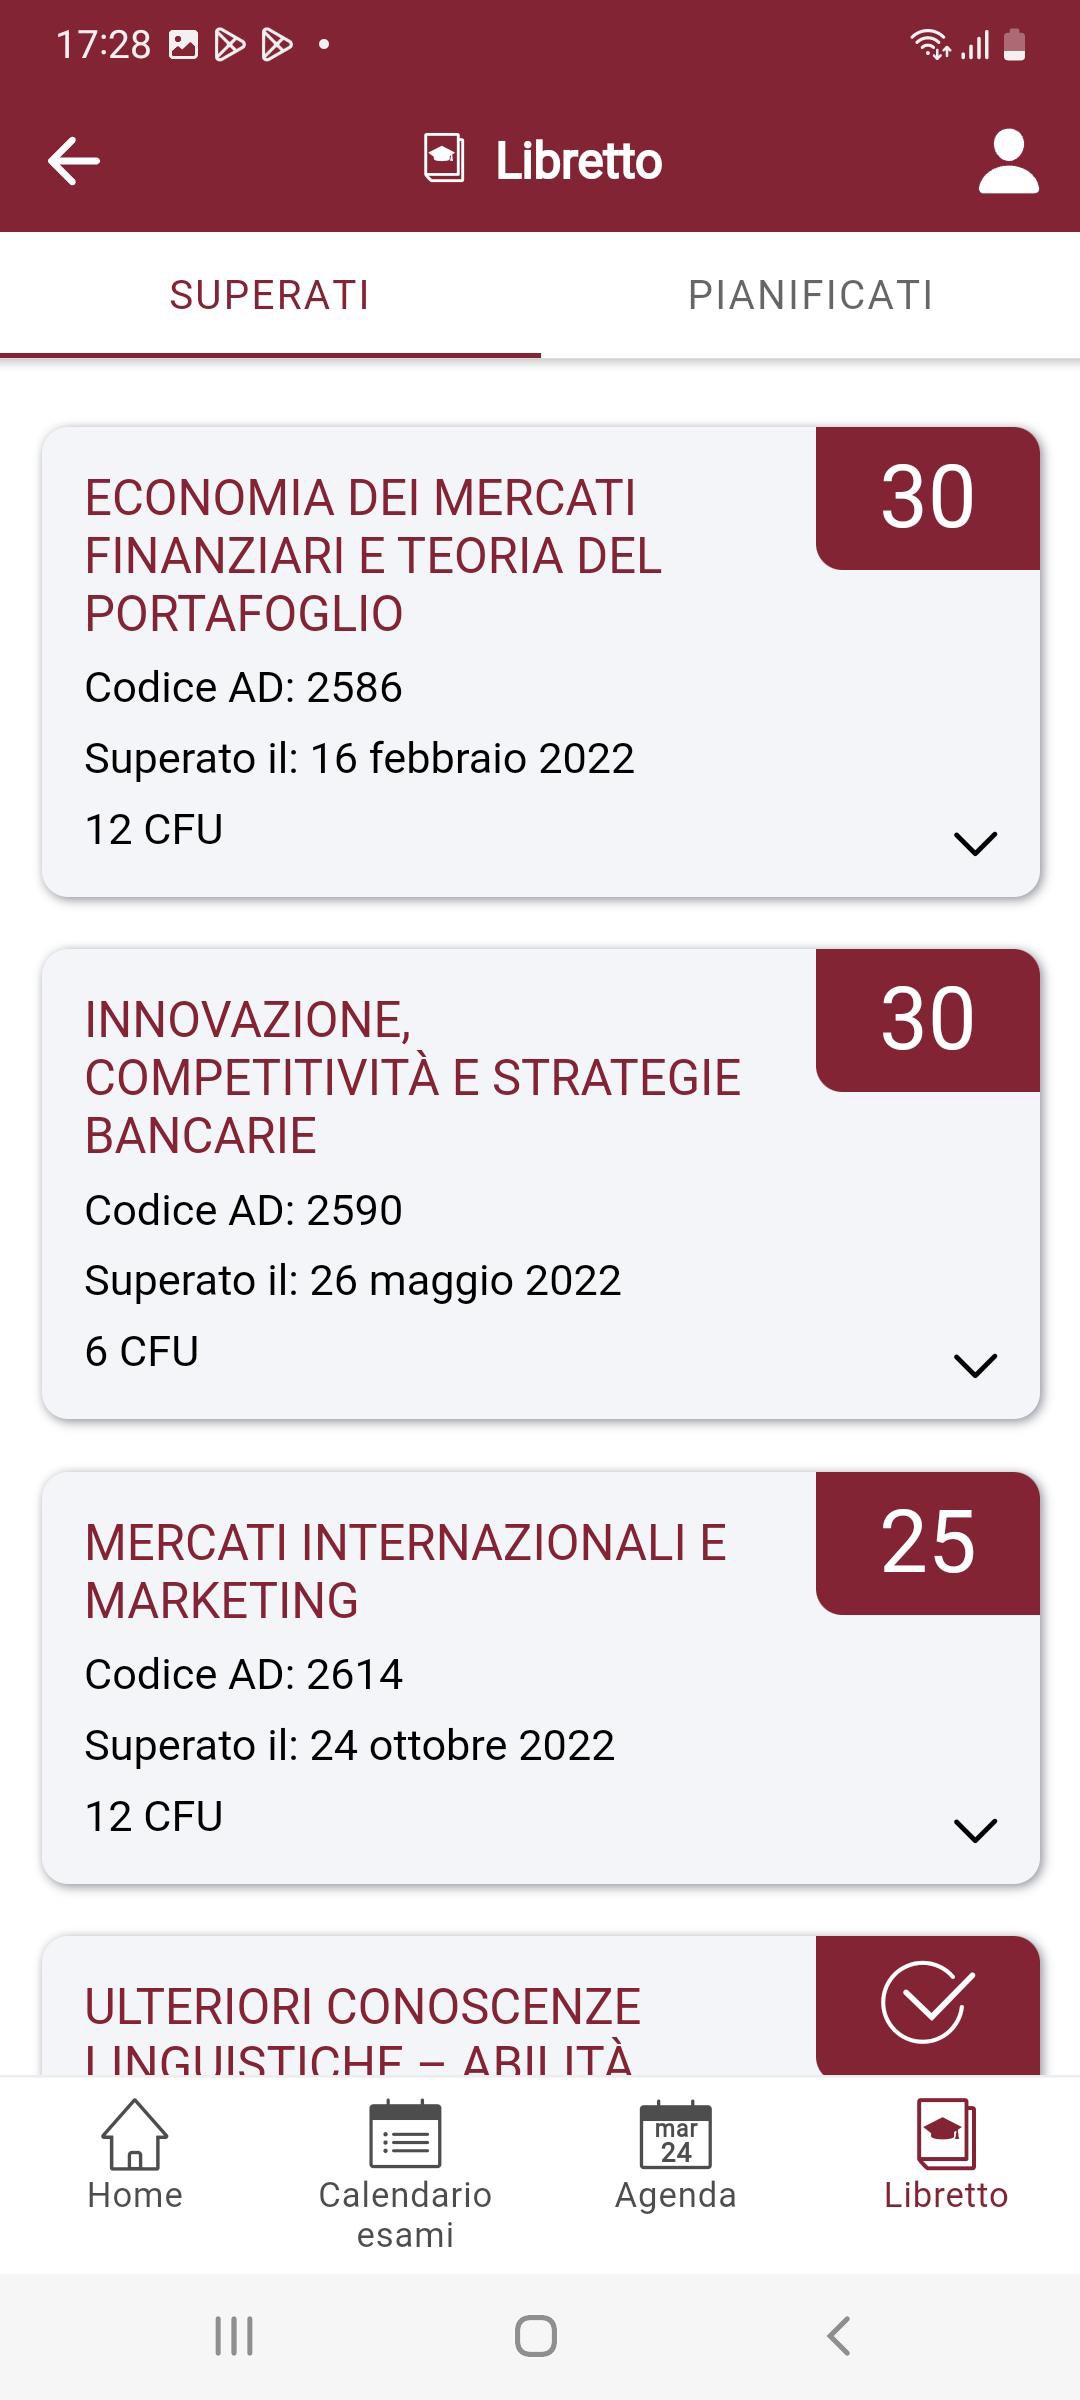Switch to the Pianificati tab
Viewport: 1080px width, 2400px height.
coord(810,296)
